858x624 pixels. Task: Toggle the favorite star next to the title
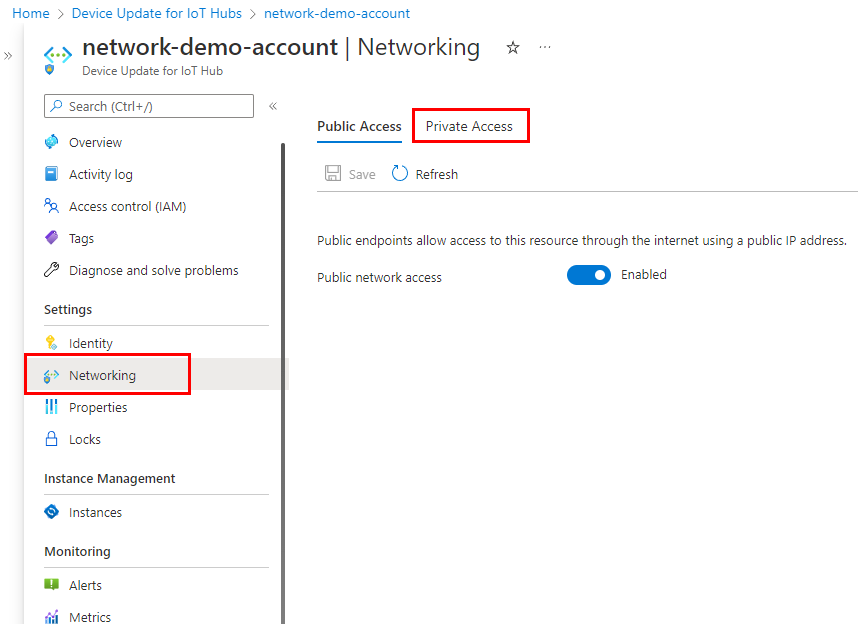pos(512,47)
